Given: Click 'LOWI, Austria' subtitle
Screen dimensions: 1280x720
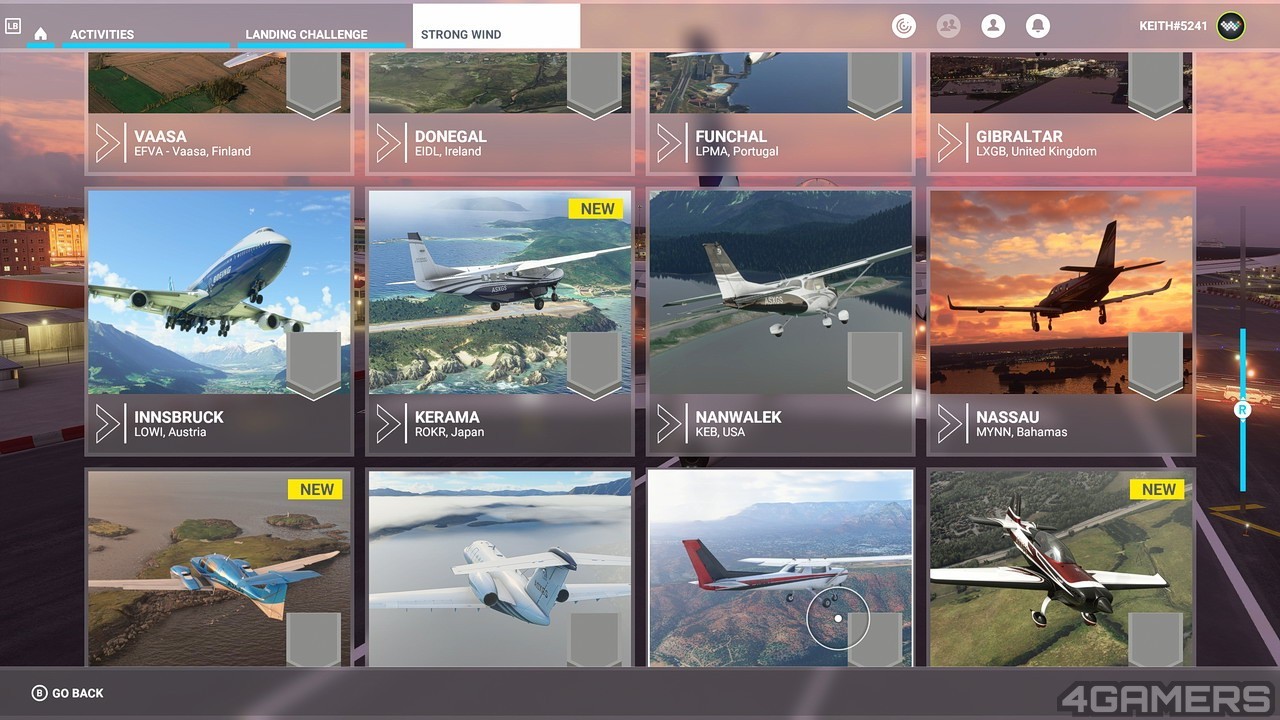Looking at the screenshot, I should click(x=170, y=432).
